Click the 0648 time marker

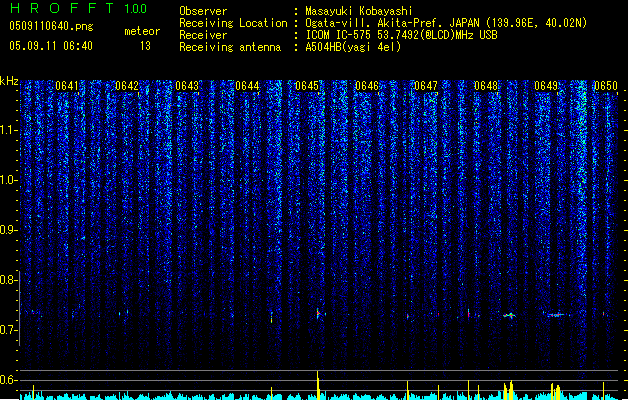coord(486,86)
